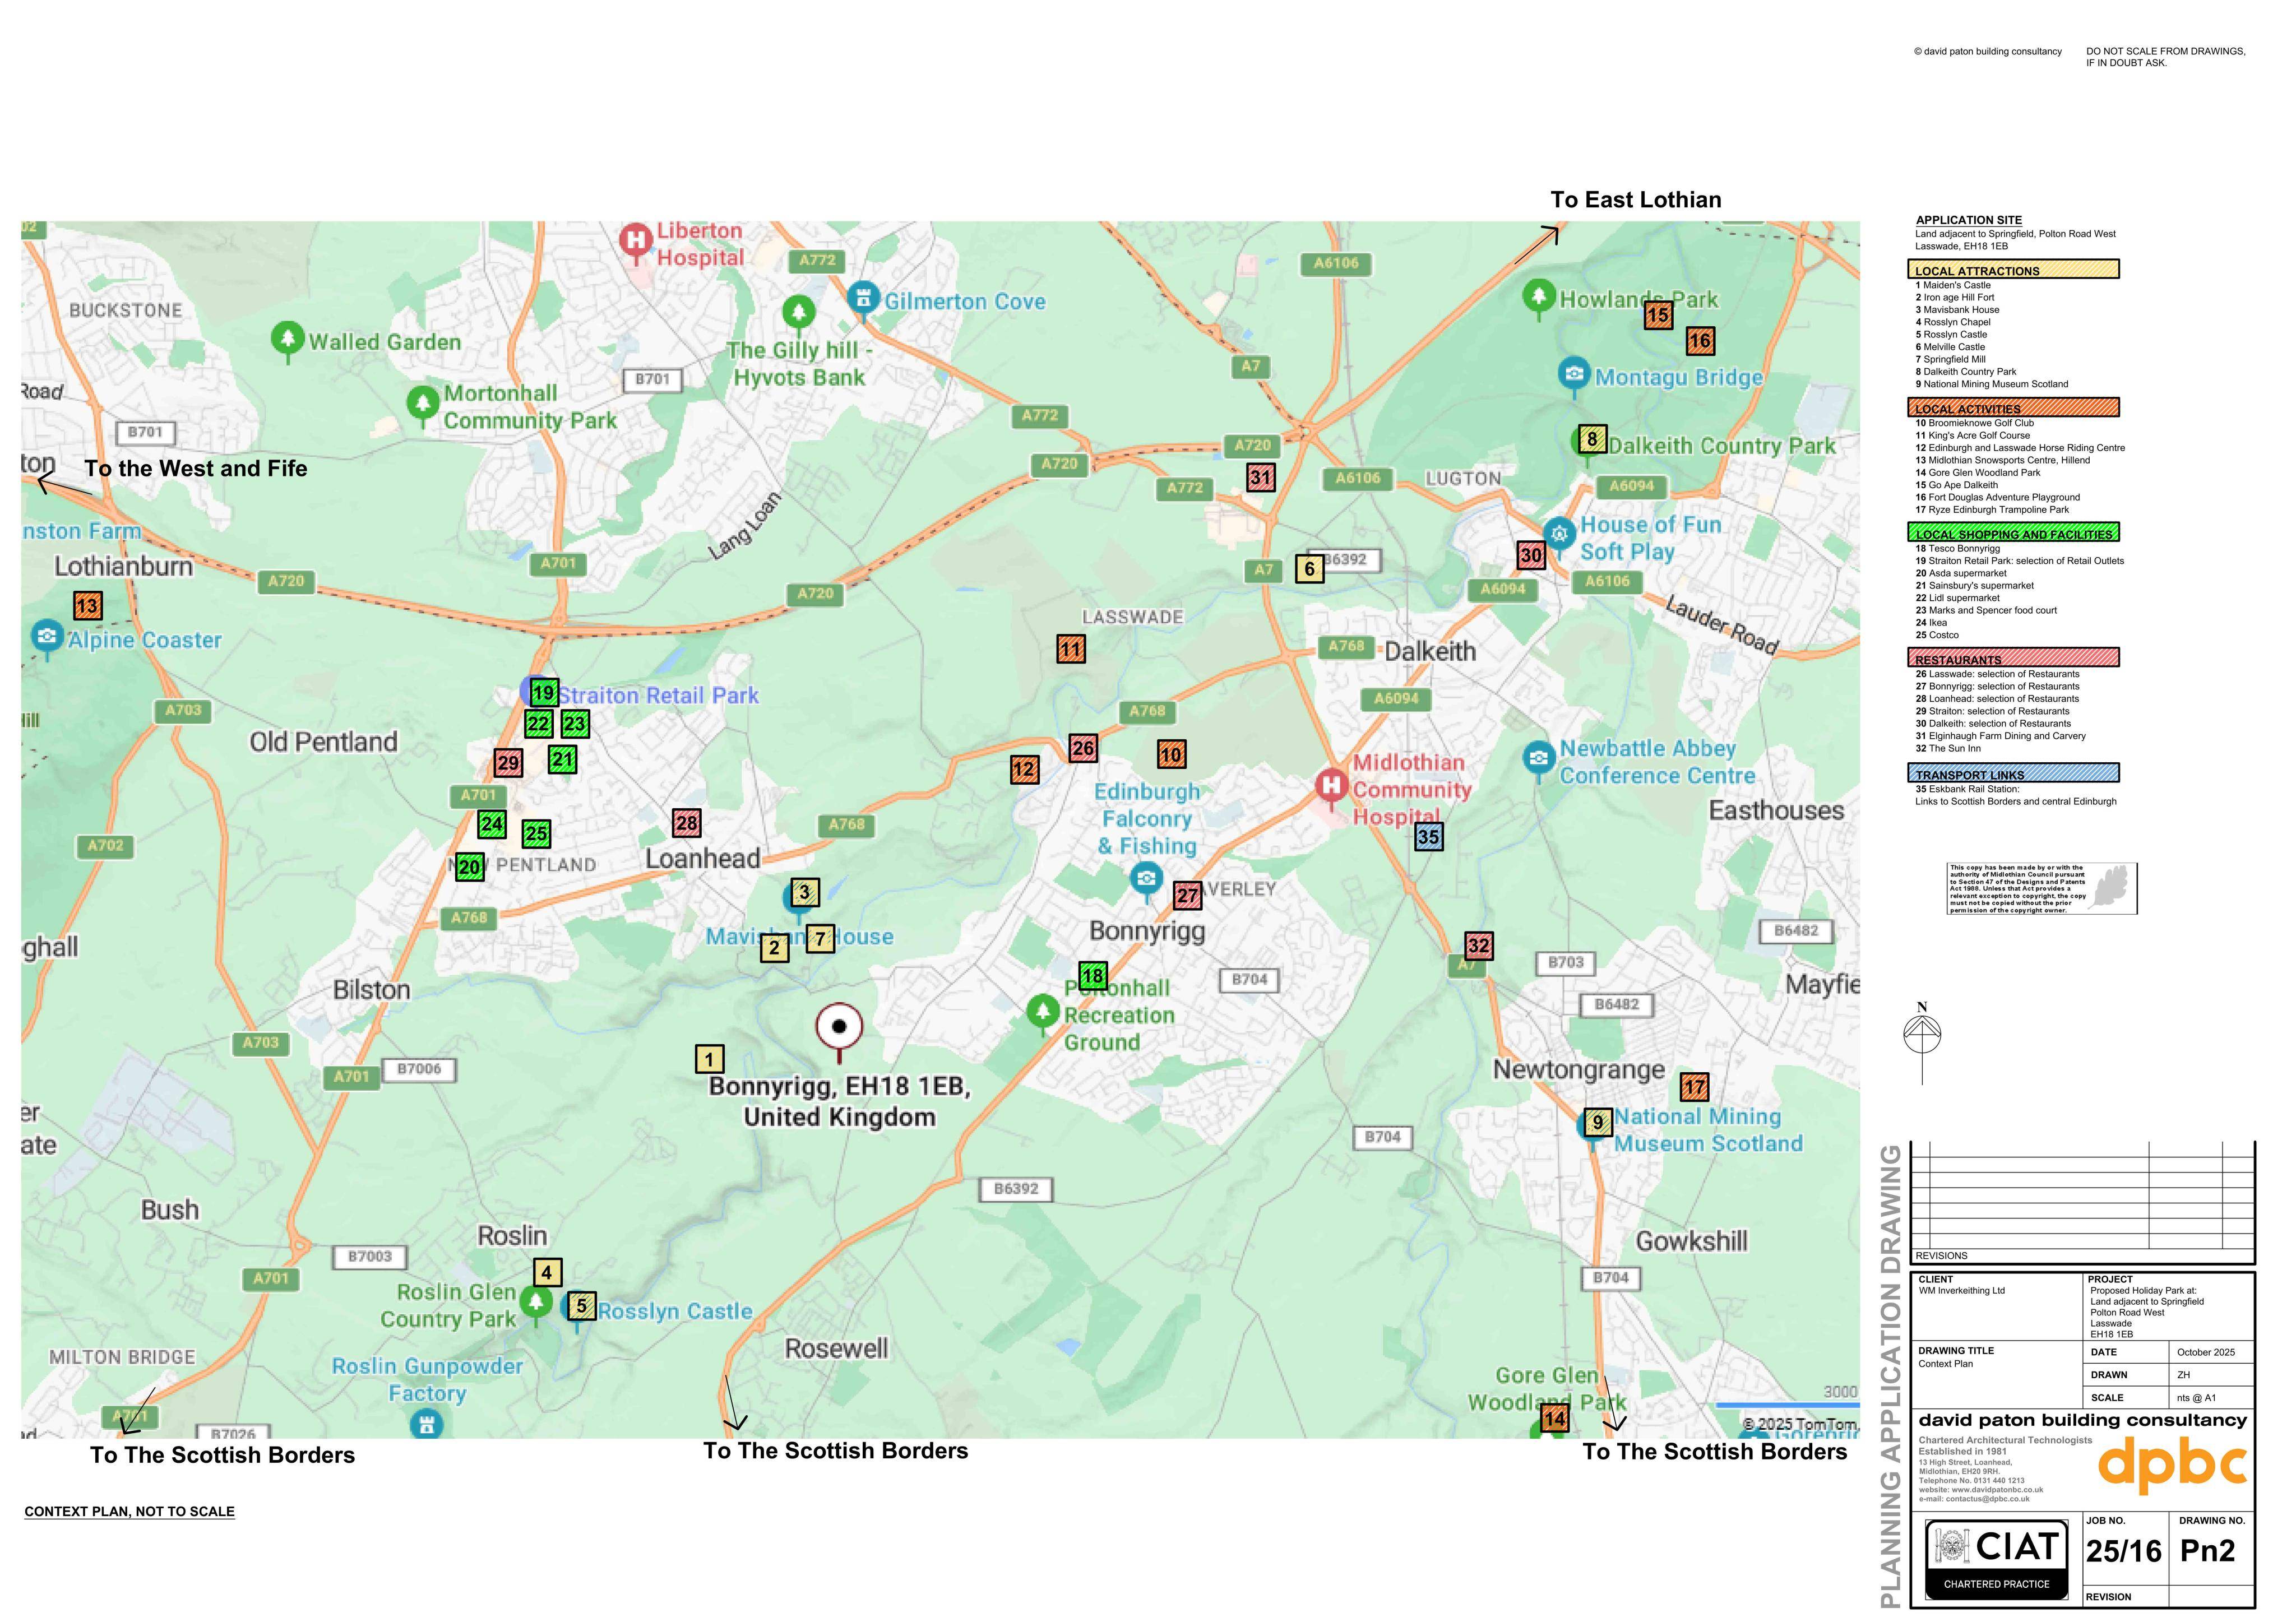Click map marker 20 for Asda supermarket
The height and width of the screenshot is (1622, 2296).
pos(470,867)
